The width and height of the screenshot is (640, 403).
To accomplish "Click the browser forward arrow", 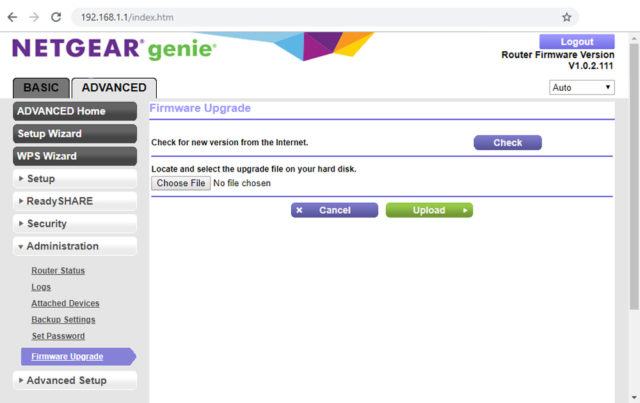I will [x=33, y=17].
